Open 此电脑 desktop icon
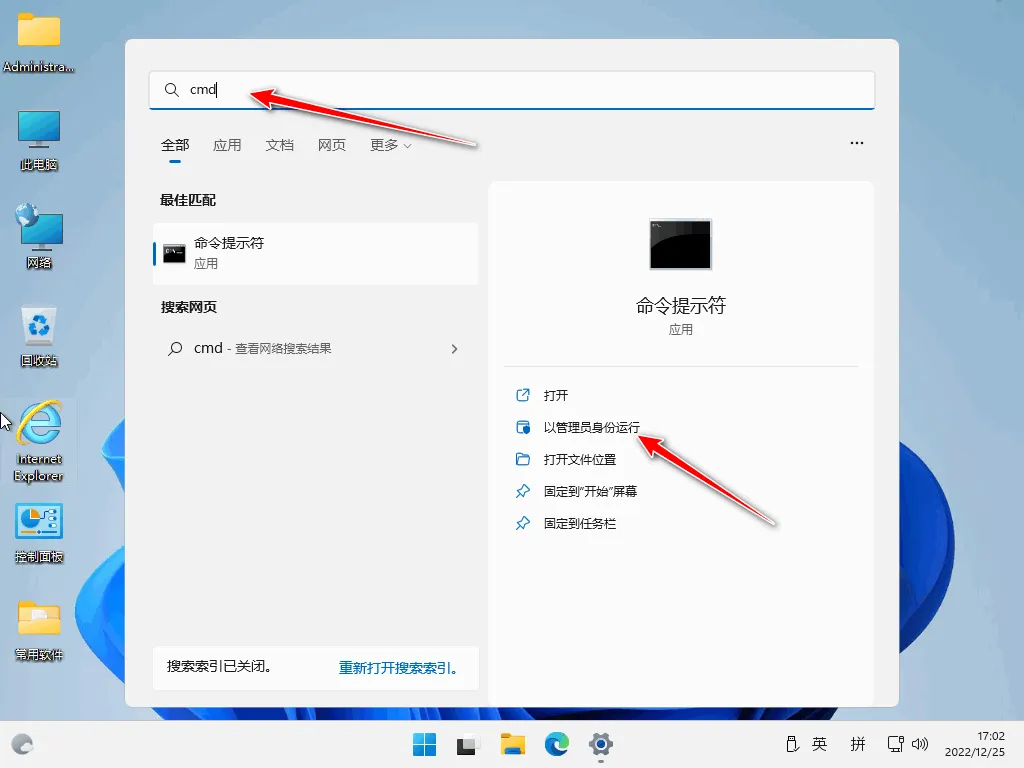This screenshot has width=1024, height=768. (39, 130)
